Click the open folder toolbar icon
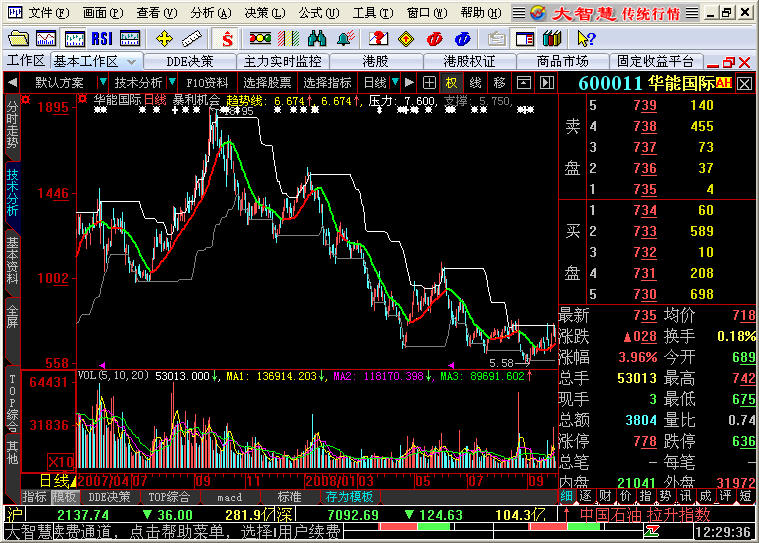759x543 pixels. point(18,38)
